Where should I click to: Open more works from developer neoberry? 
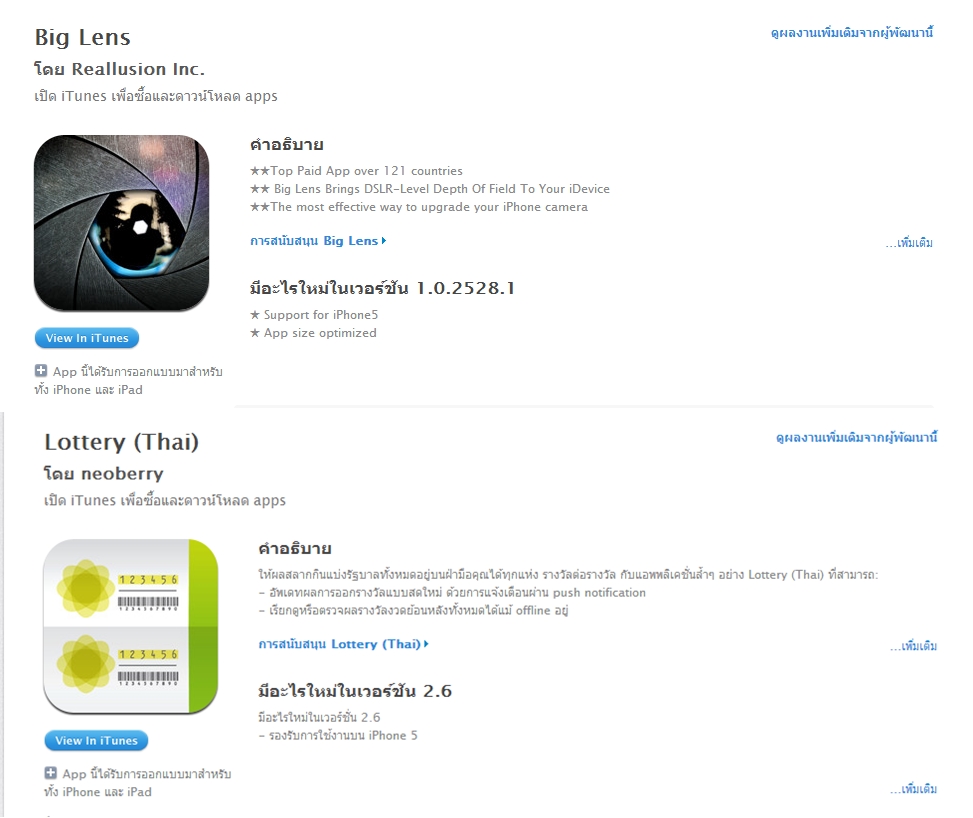click(856, 438)
